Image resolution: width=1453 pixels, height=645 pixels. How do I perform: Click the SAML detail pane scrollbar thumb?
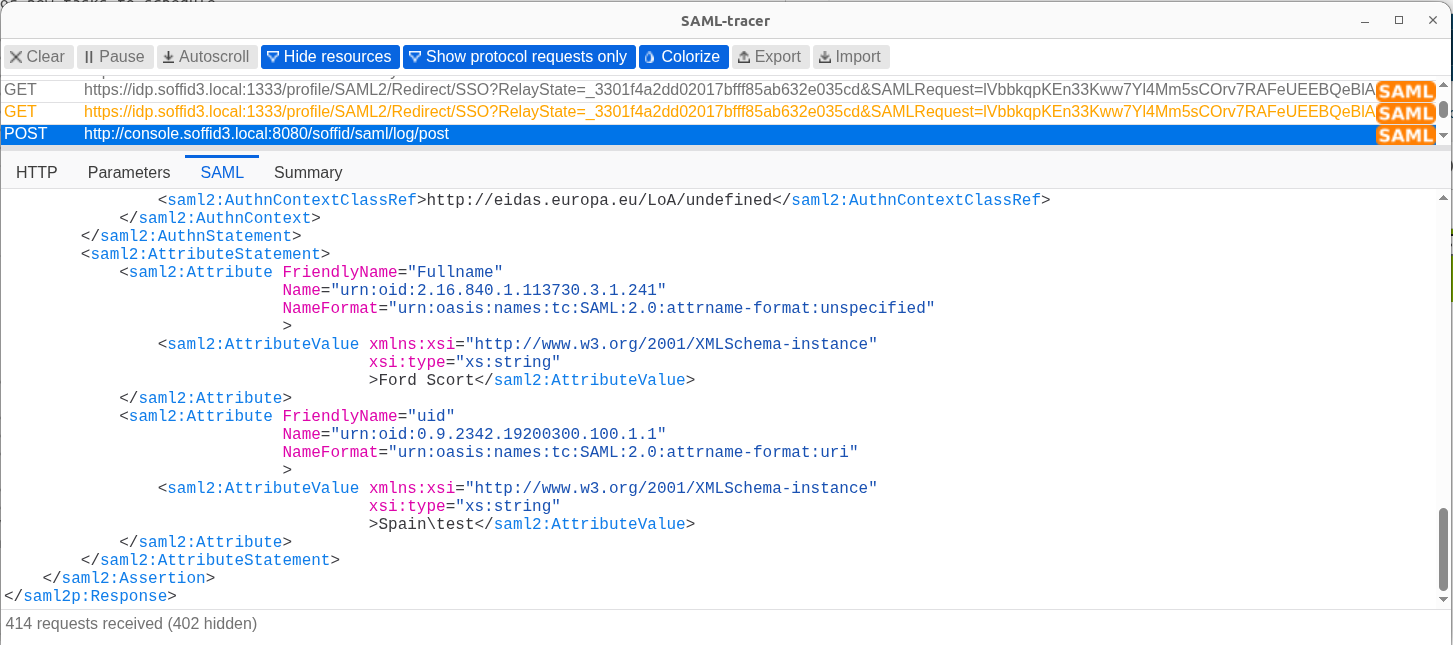tap(1443, 548)
